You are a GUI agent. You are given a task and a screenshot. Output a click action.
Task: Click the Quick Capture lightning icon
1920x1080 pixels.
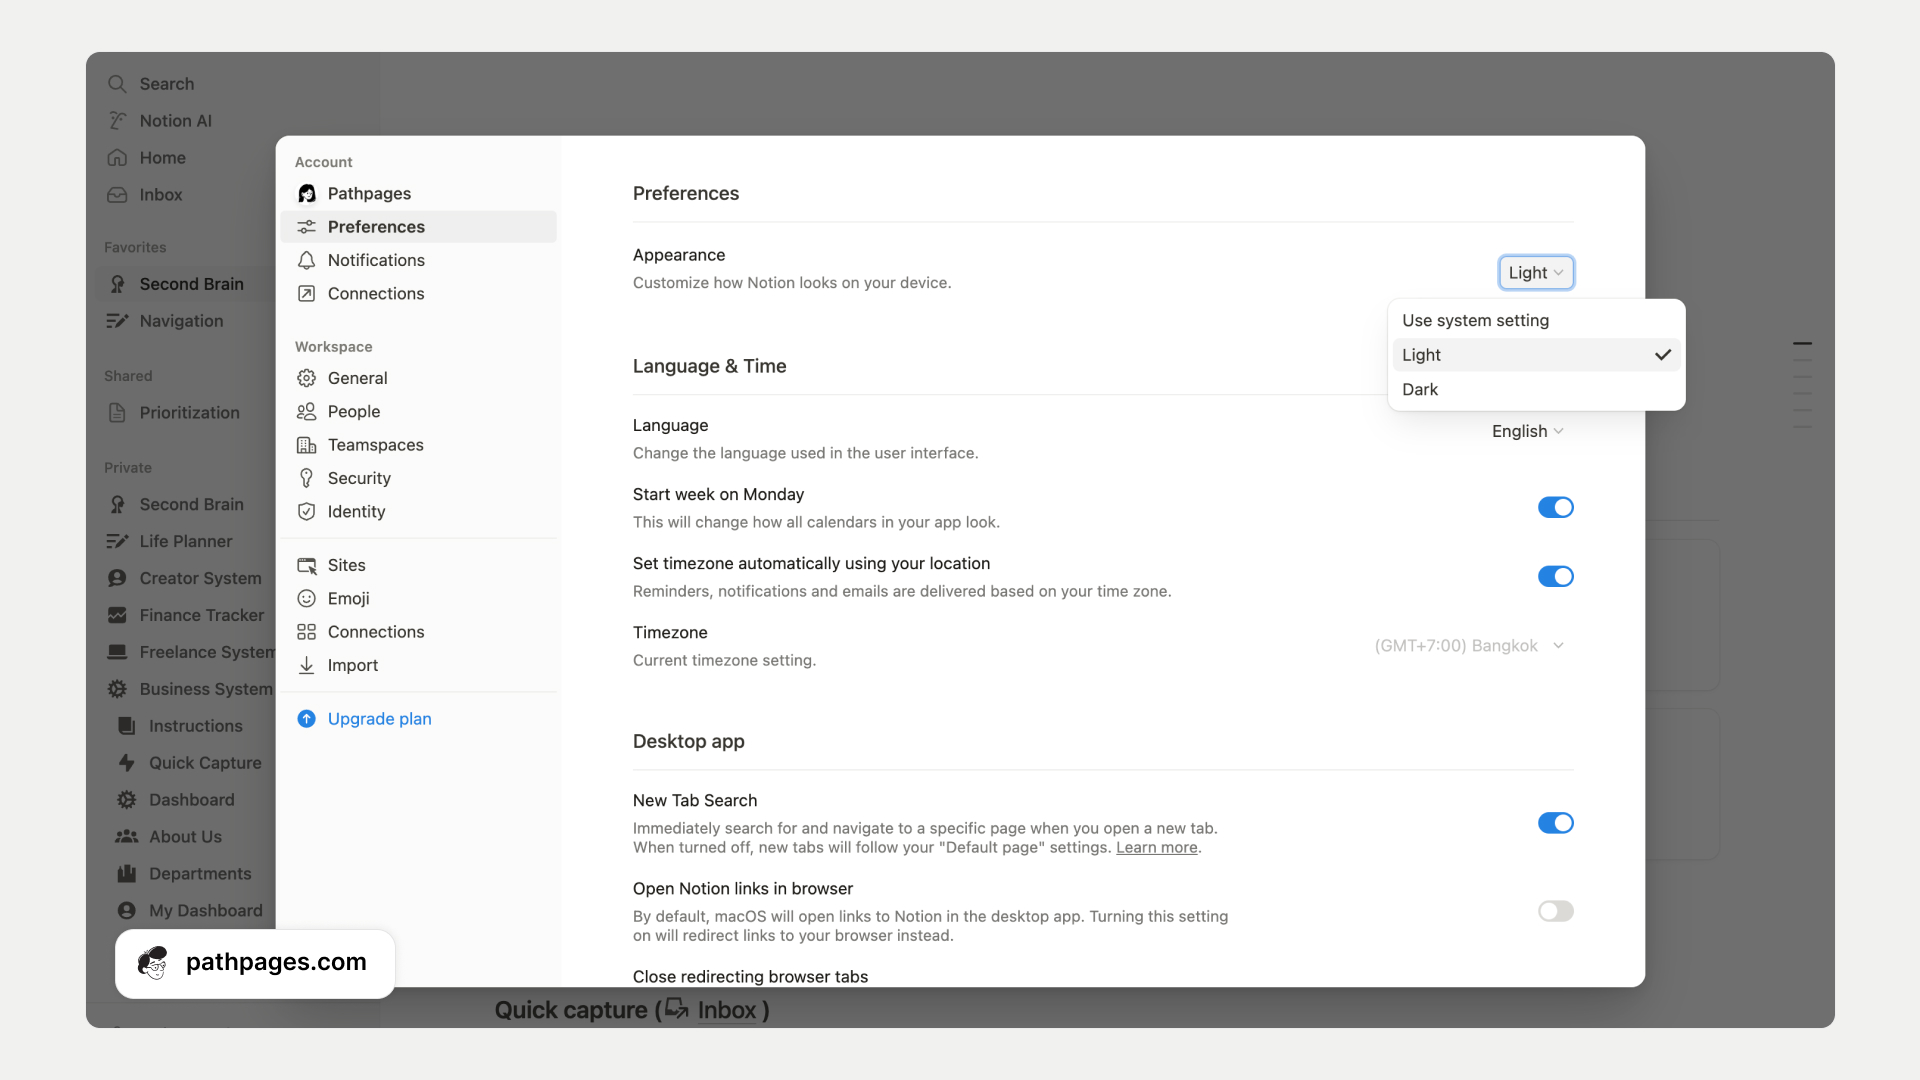(x=127, y=763)
